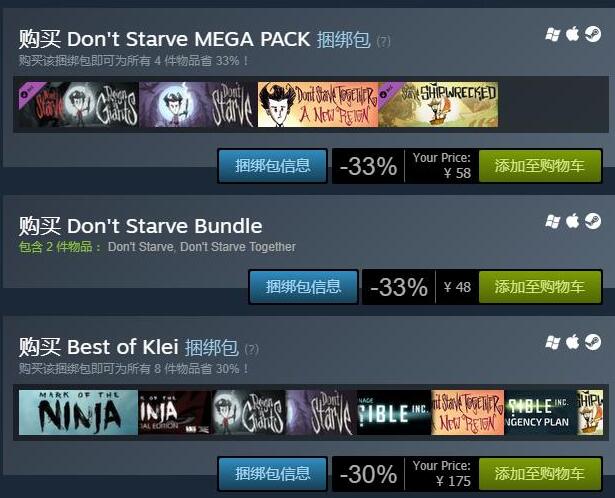Add Don't Starve MEGA PACK to cart
The width and height of the screenshot is (615, 498).
pos(540,165)
